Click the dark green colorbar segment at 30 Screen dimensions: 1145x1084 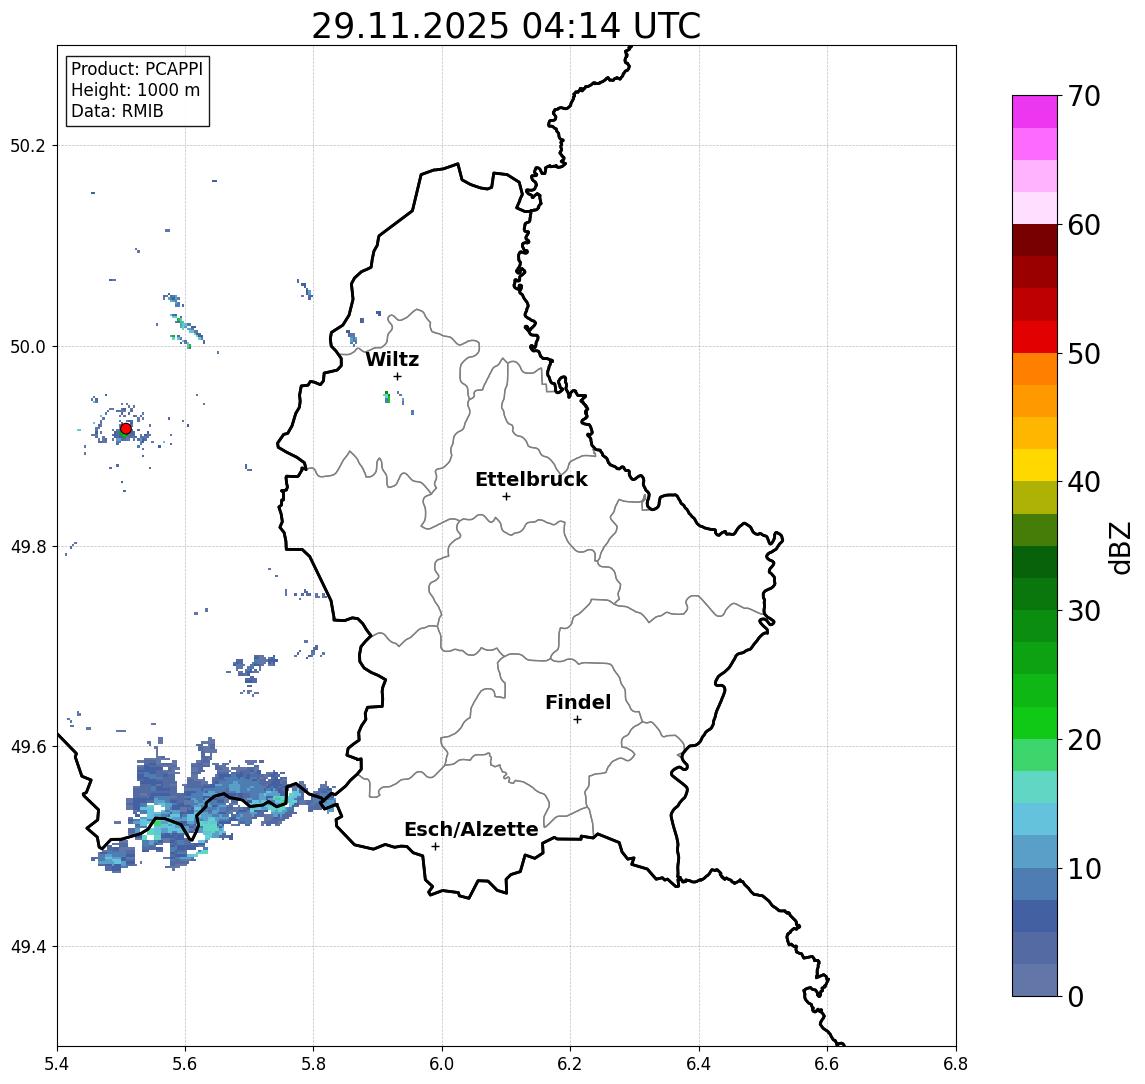[x=1035, y=594]
